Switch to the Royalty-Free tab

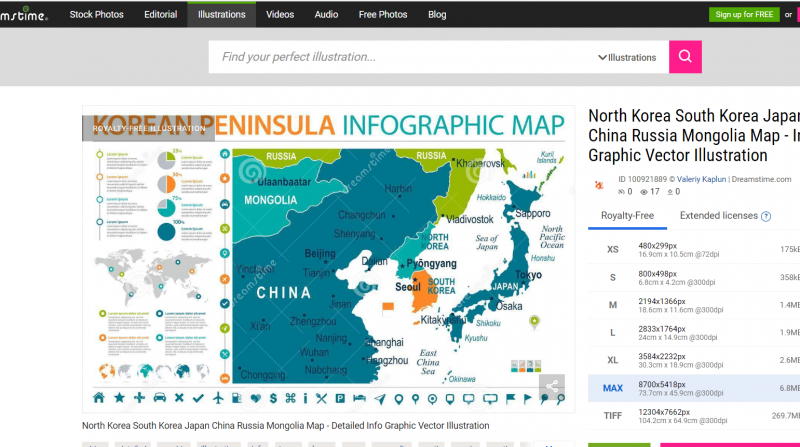point(627,216)
